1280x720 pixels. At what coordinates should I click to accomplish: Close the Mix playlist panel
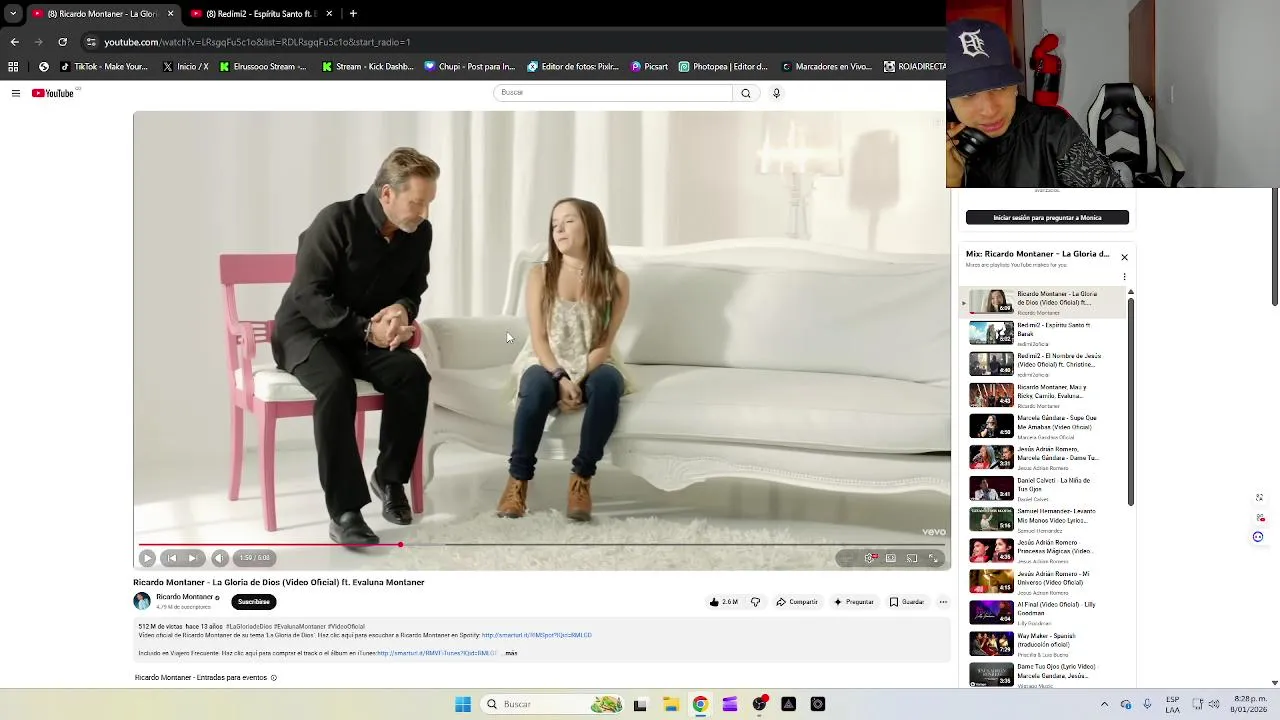pyautogui.click(x=1124, y=257)
